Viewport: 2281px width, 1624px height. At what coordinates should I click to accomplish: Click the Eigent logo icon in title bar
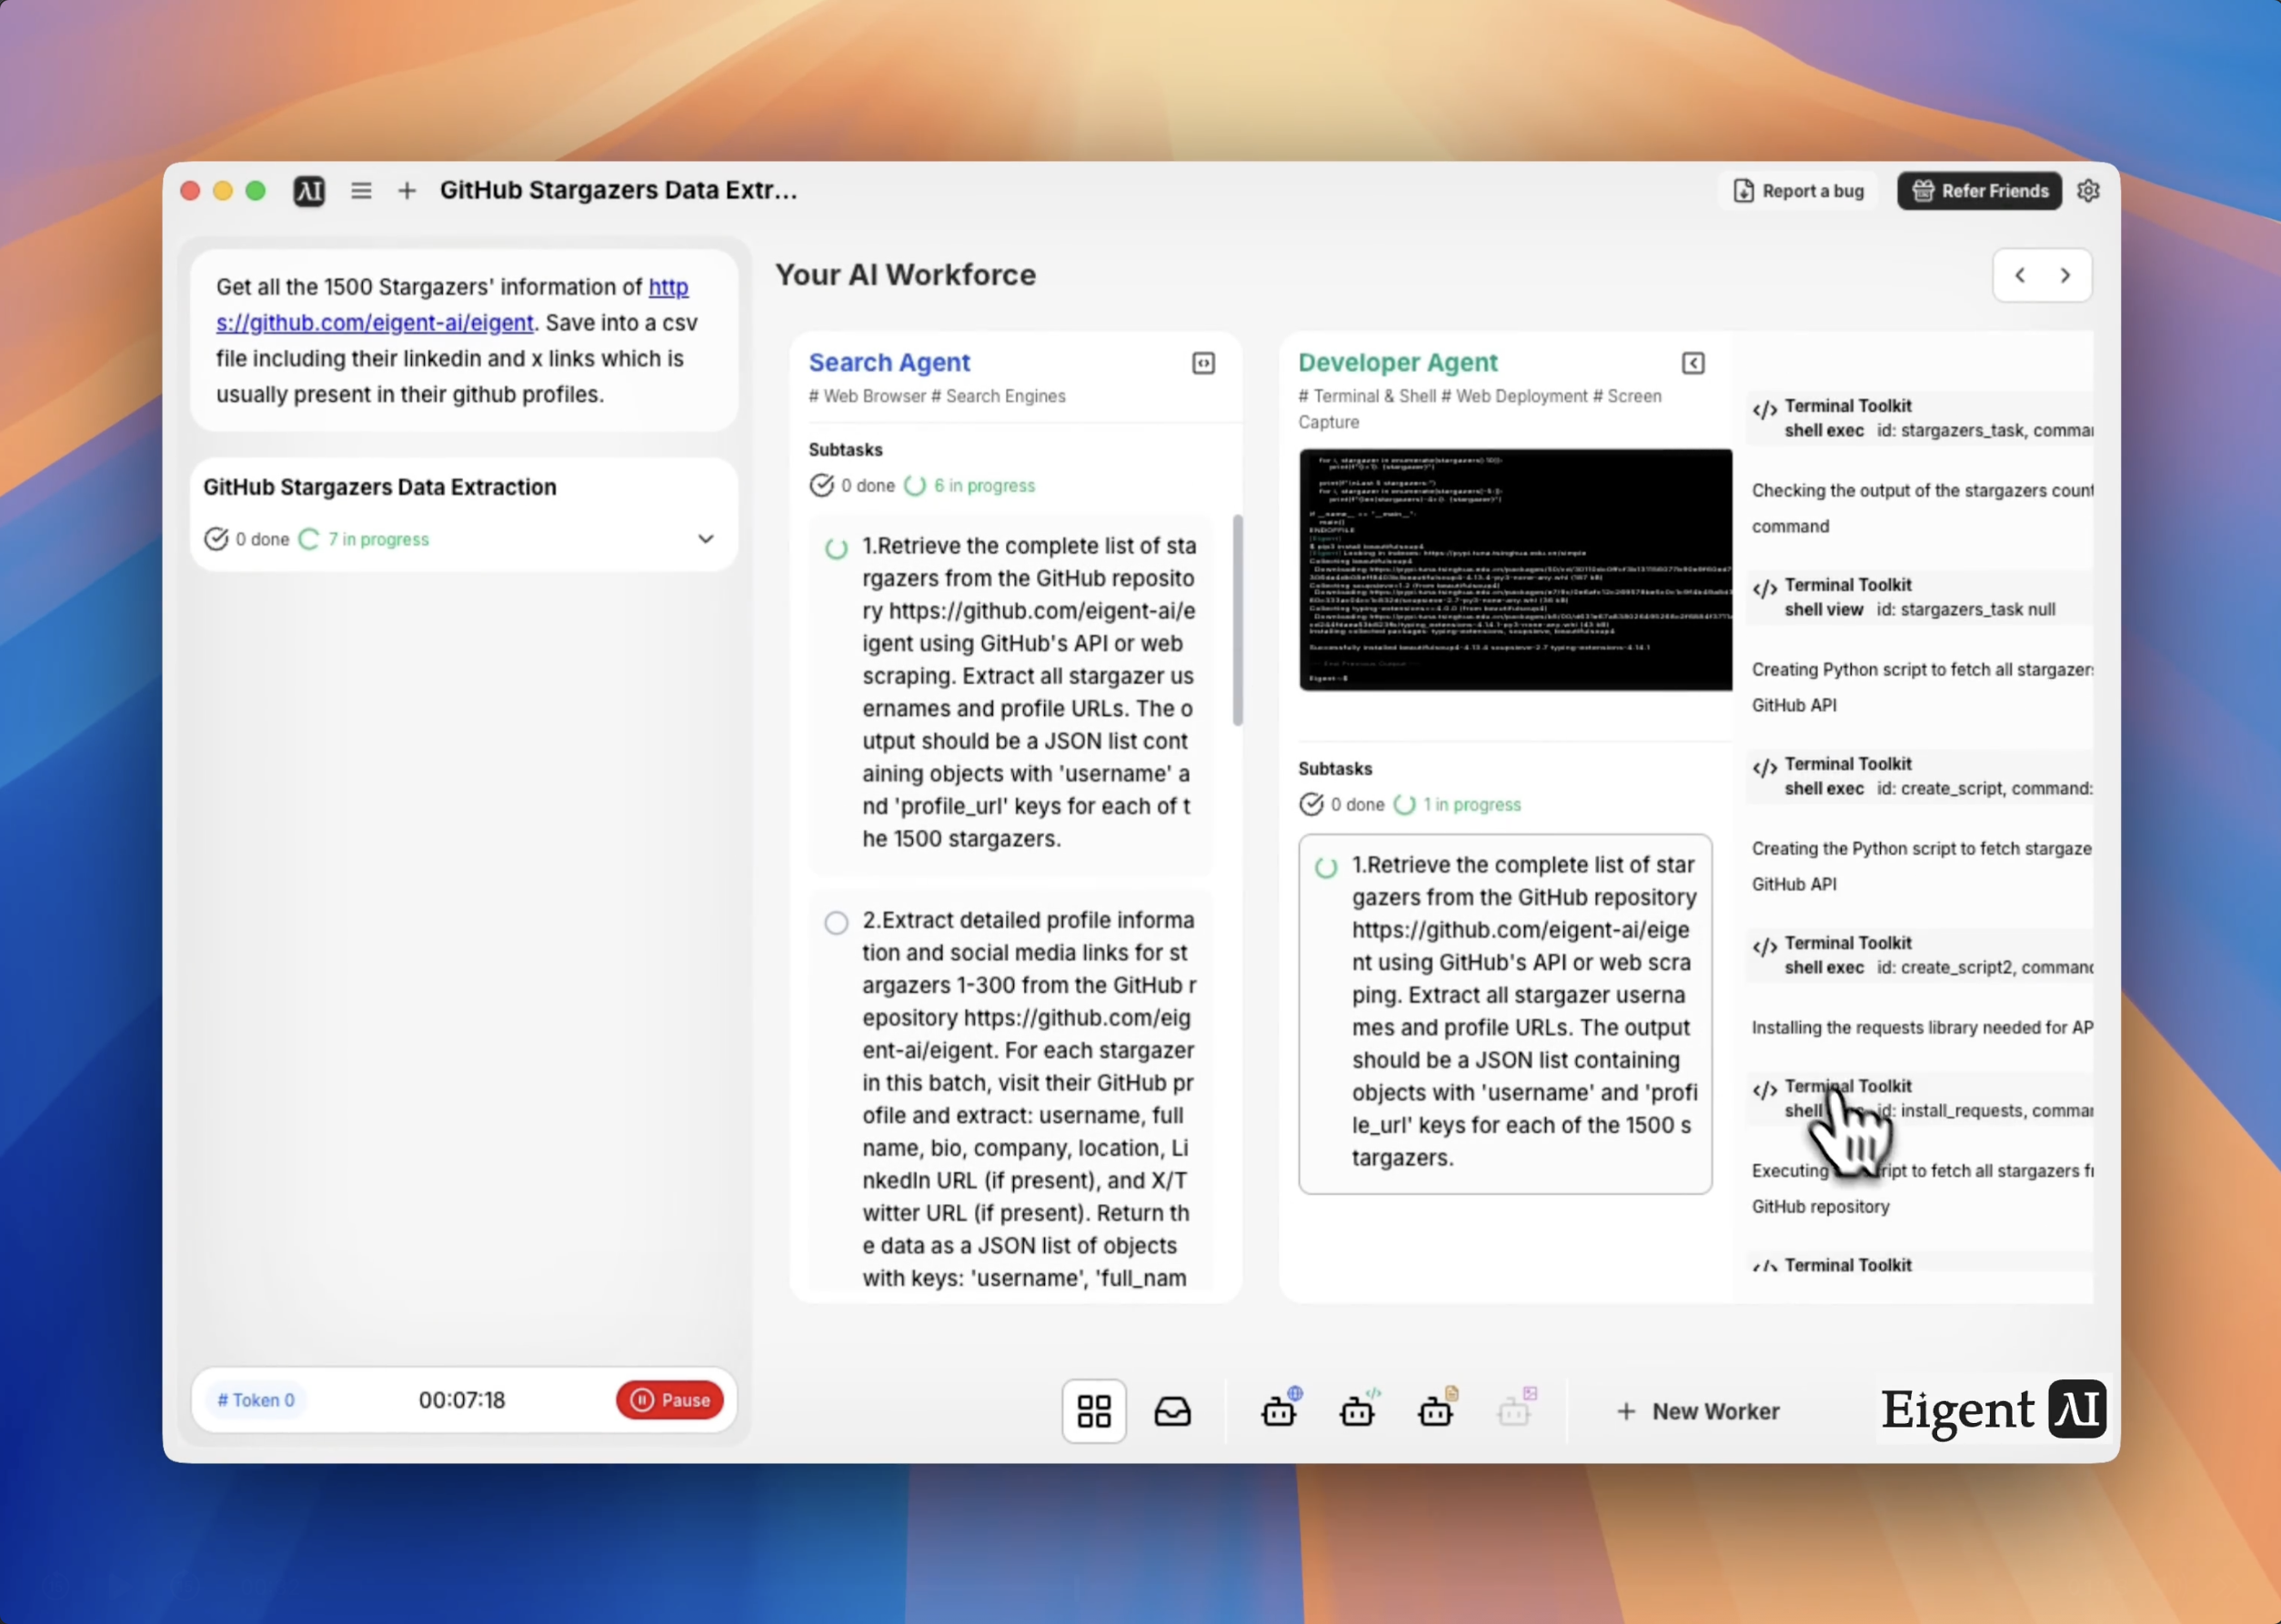(309, 191)
